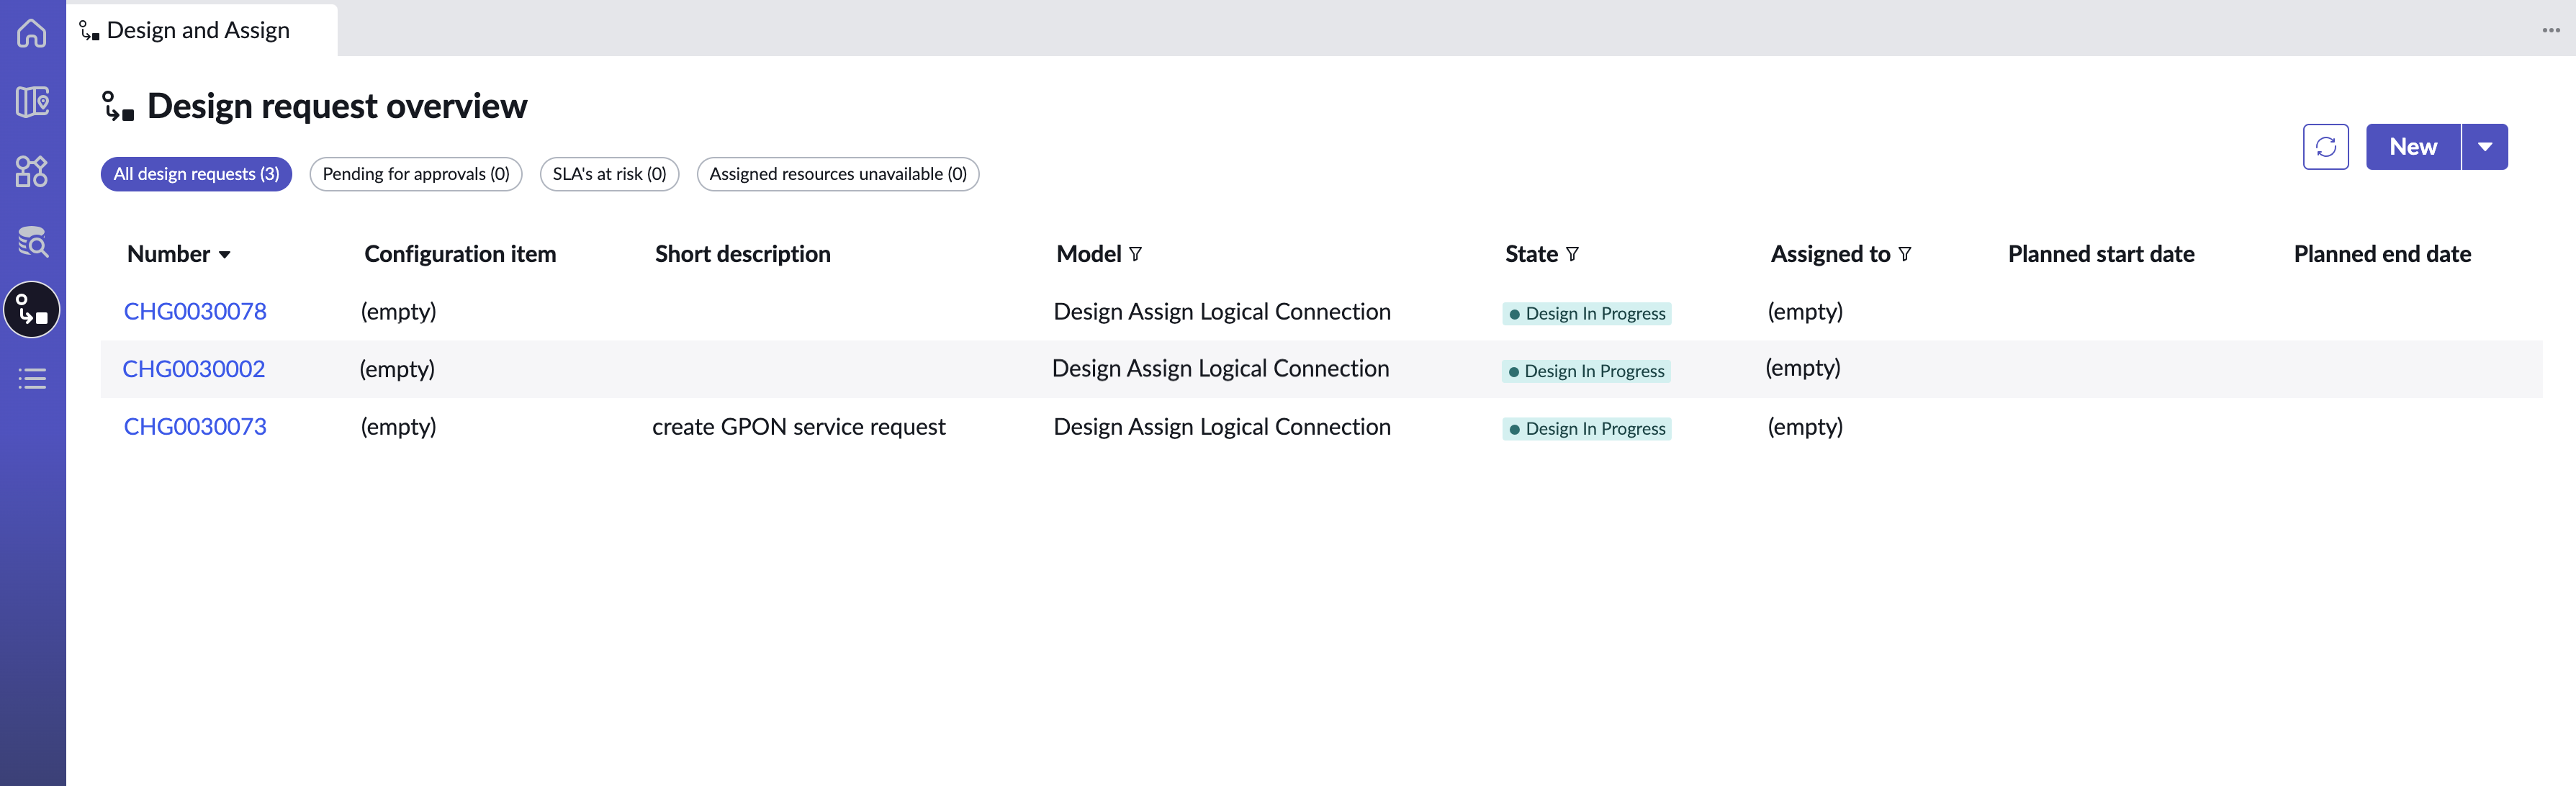Click the New button

[x=2413, y=147]
